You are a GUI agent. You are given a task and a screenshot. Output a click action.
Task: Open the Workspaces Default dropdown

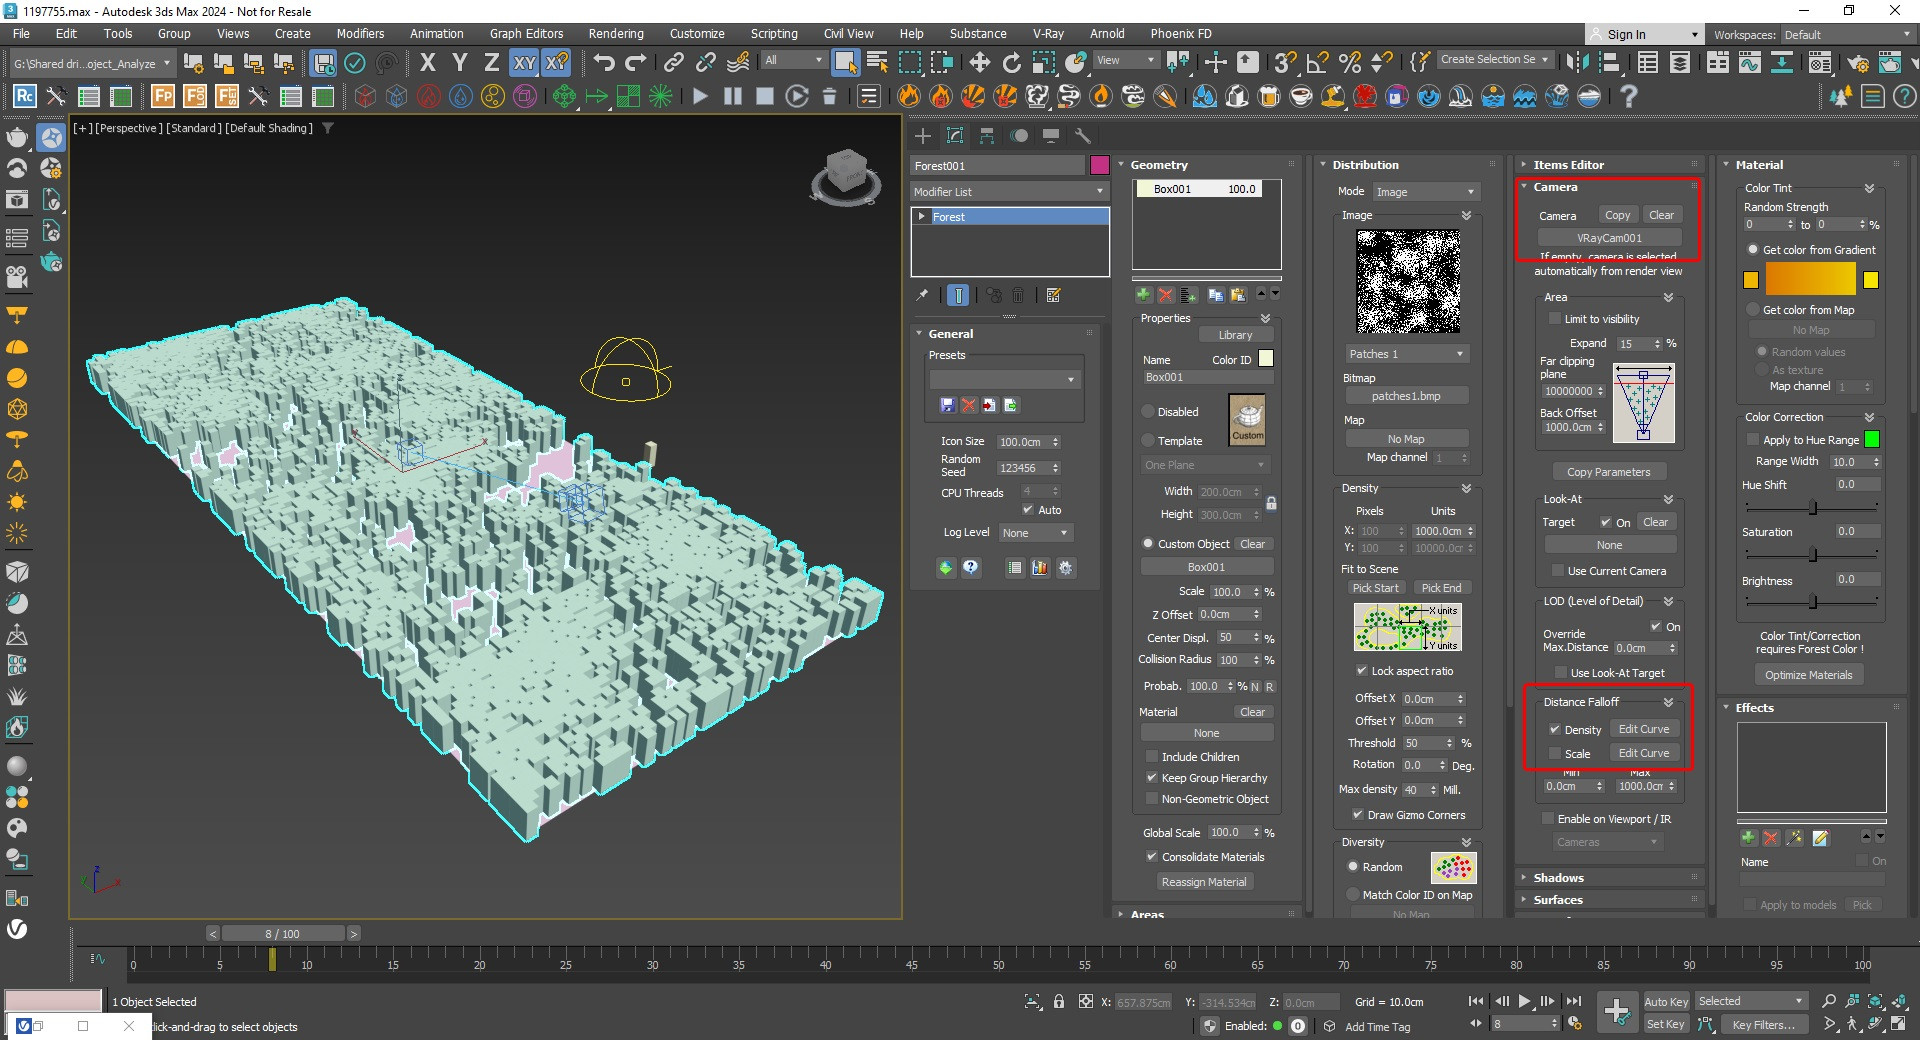click(1846, 34)
